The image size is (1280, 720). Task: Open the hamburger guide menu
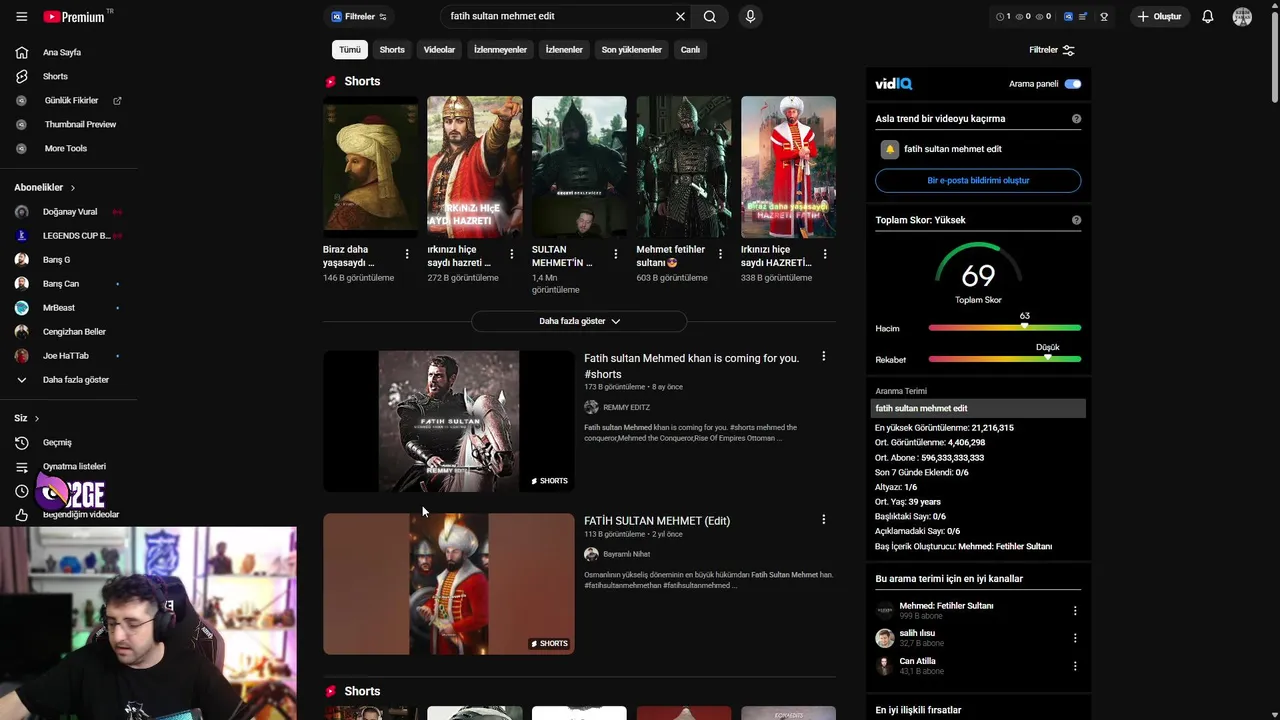[21, 16]
